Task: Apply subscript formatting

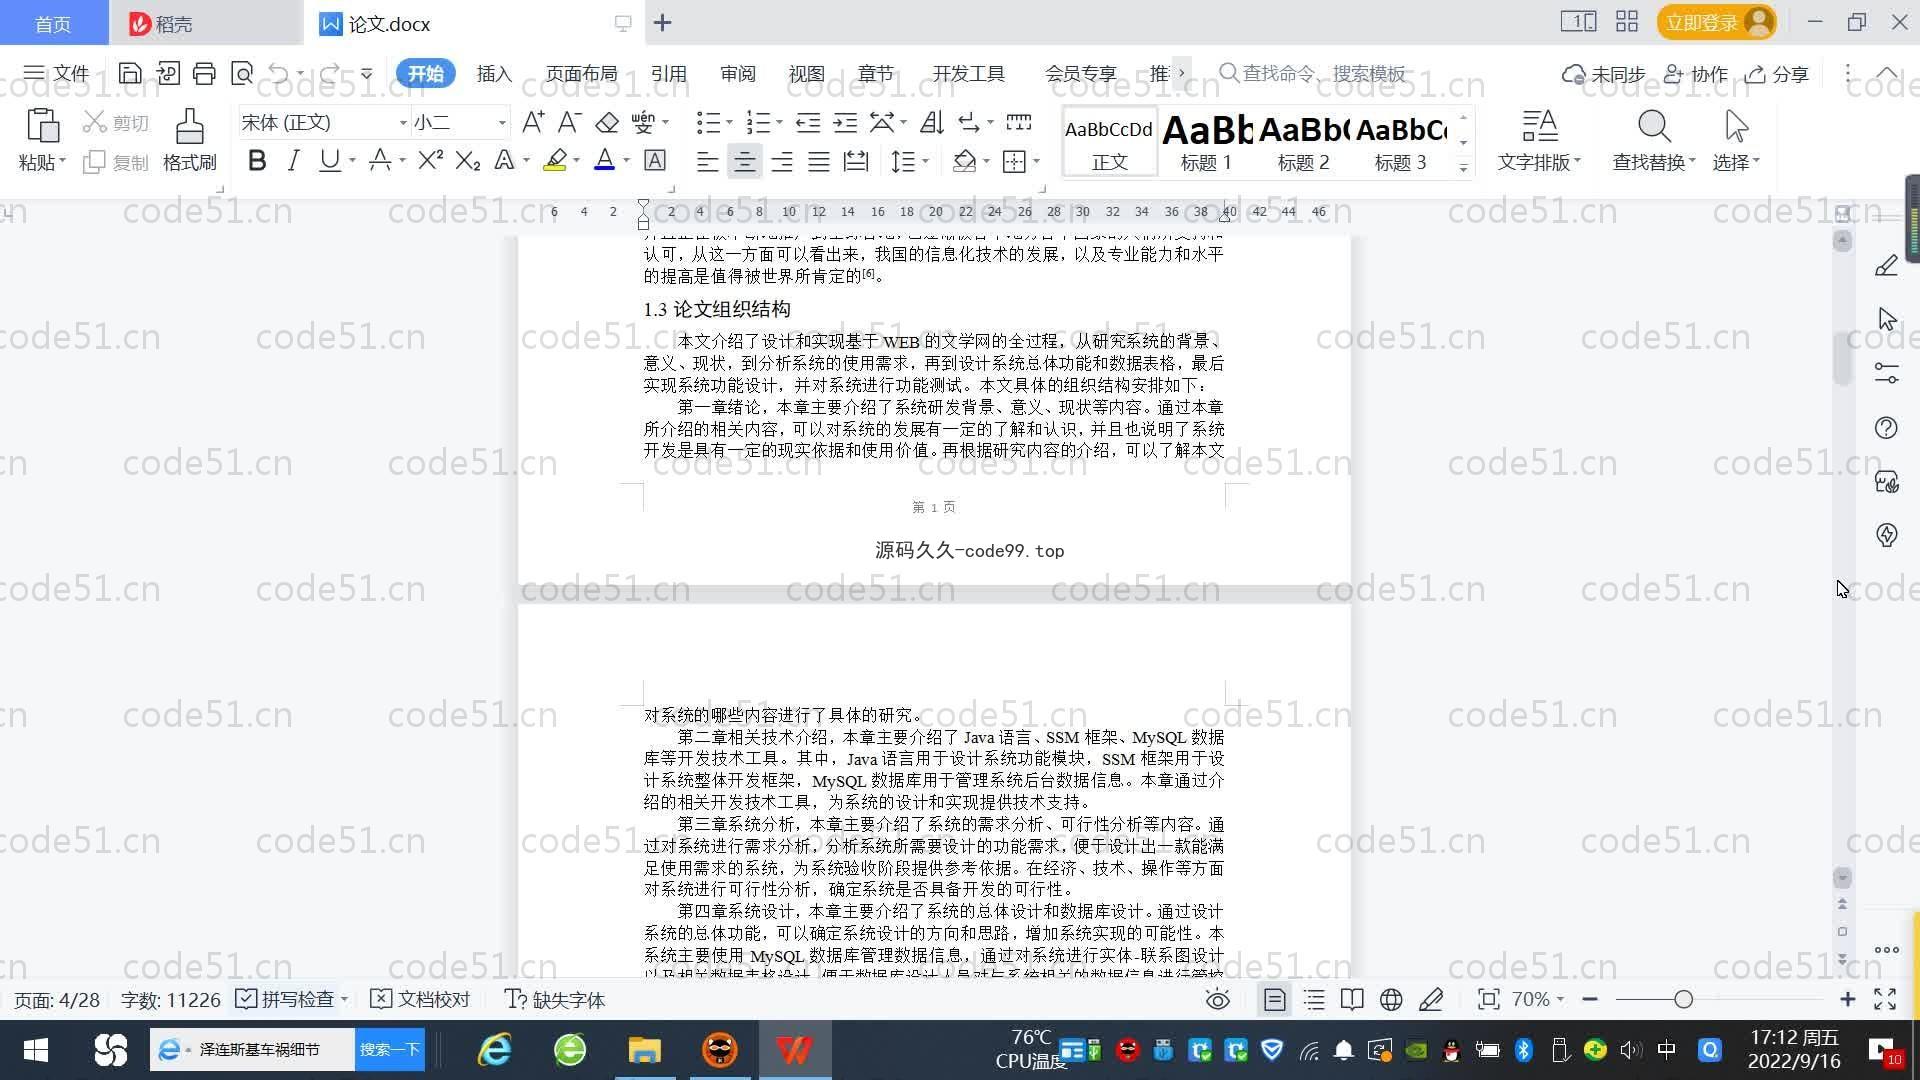Action: pyautogui.click(x=467, y=160)
